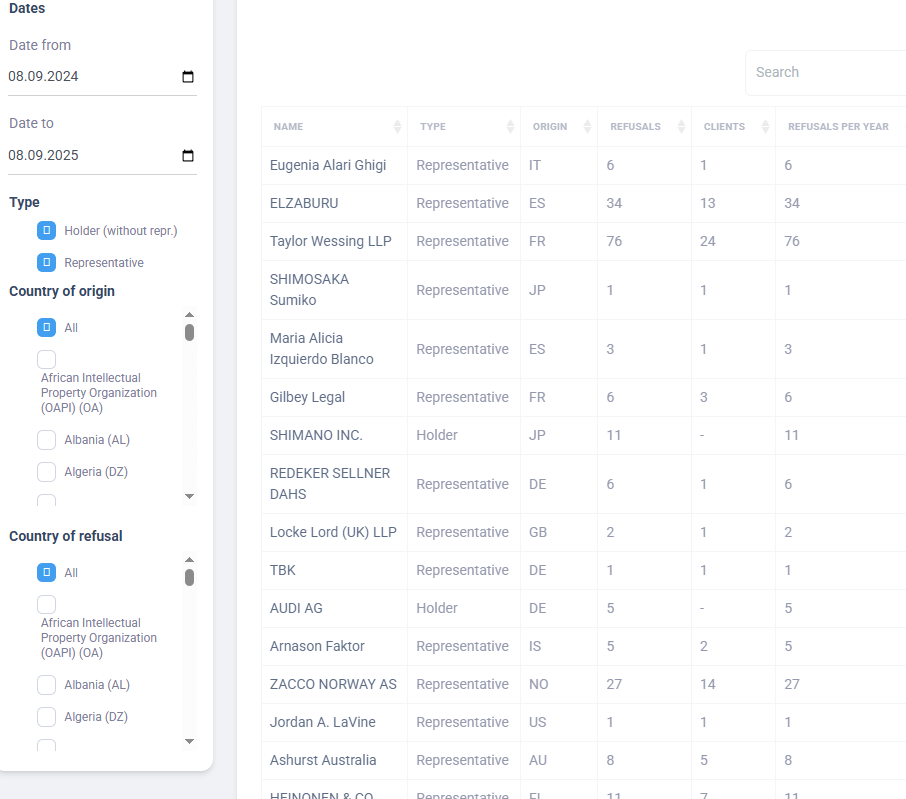Focus the Search input field
The height and width of the screenshot is (799, 906).
tap(825, 72)
